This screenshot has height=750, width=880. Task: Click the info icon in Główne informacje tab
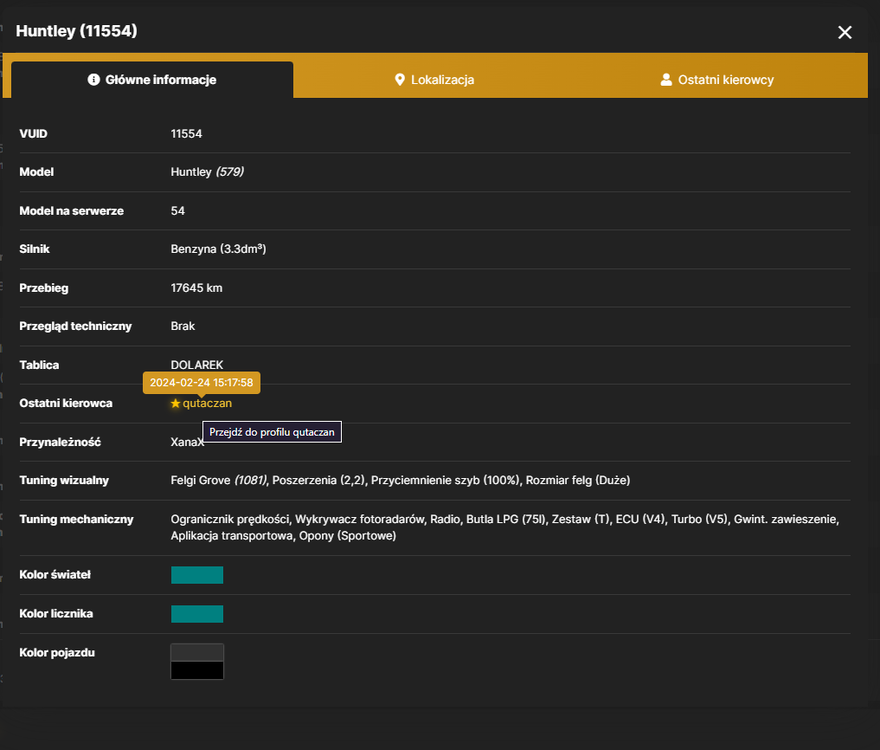(x=94, y=80)
